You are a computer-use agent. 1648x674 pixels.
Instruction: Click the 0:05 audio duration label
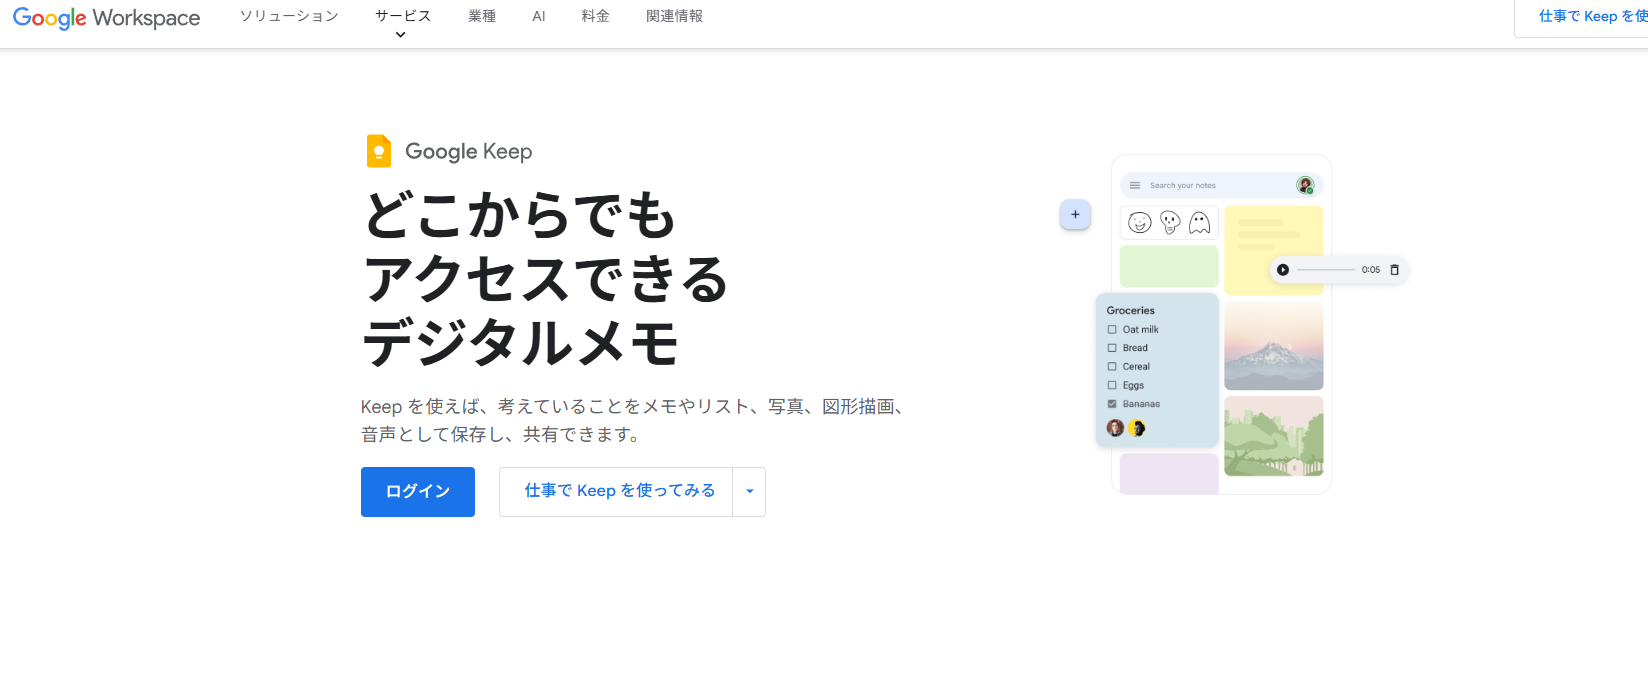click(x=1371, y=270)
